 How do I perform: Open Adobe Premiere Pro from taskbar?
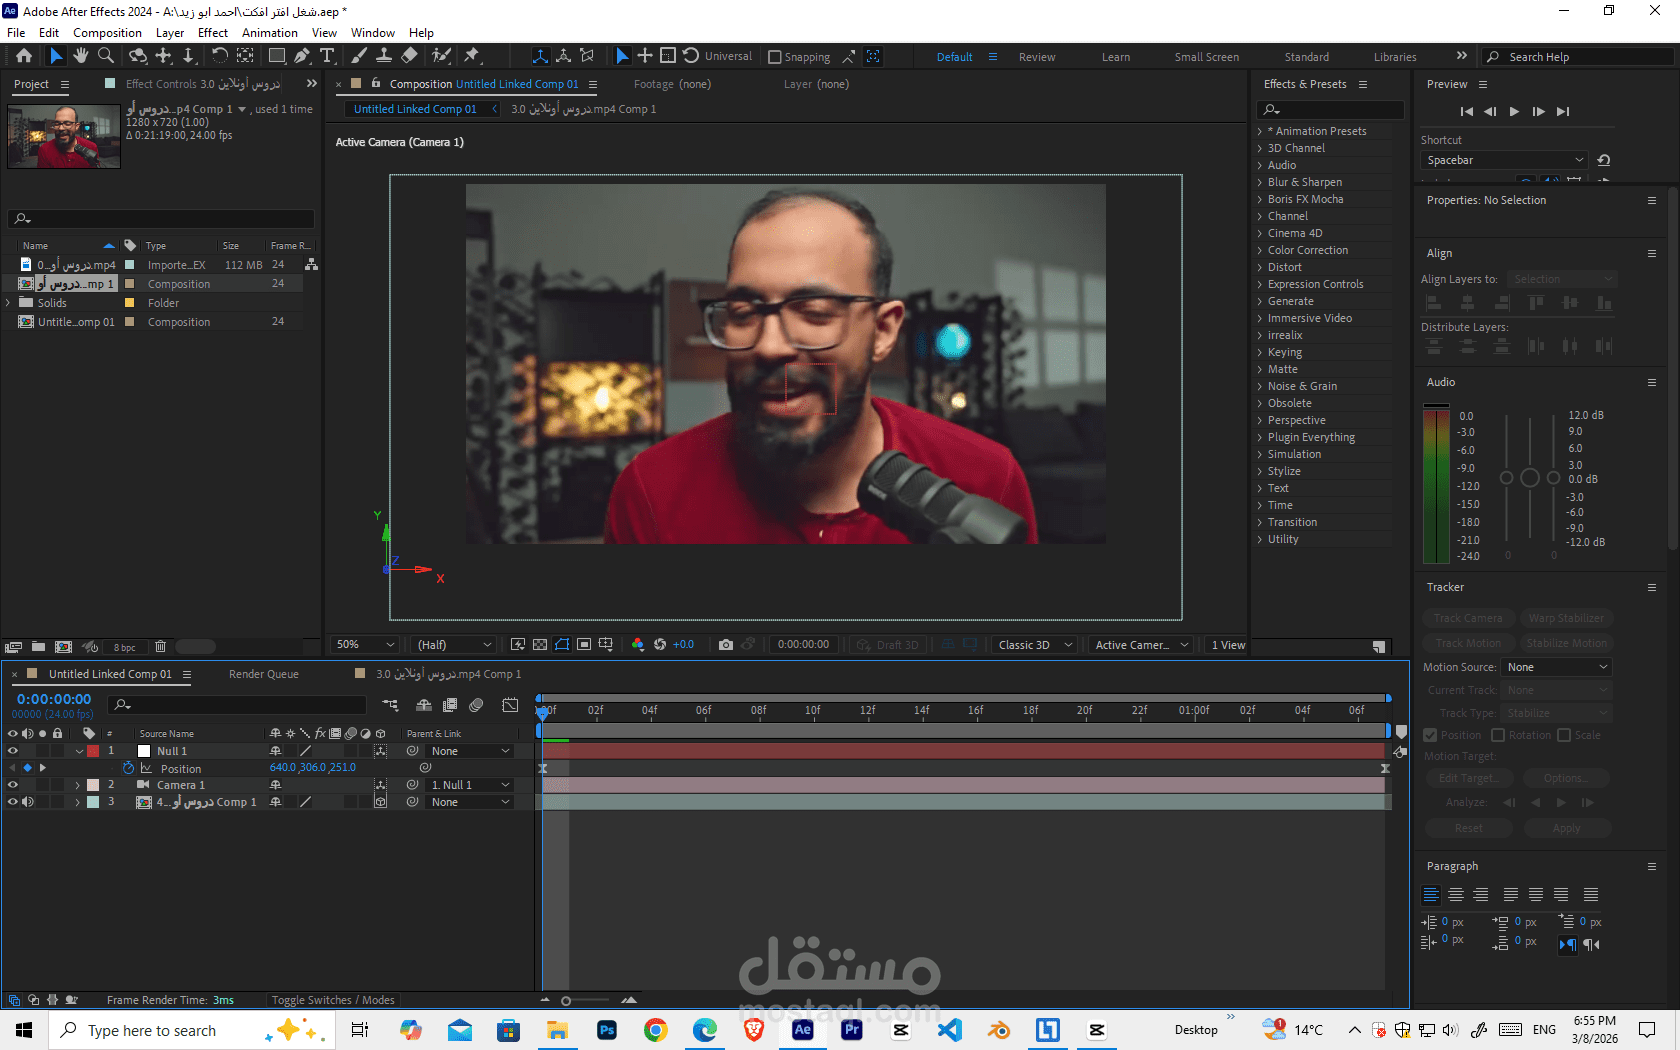coord(852,1030)
